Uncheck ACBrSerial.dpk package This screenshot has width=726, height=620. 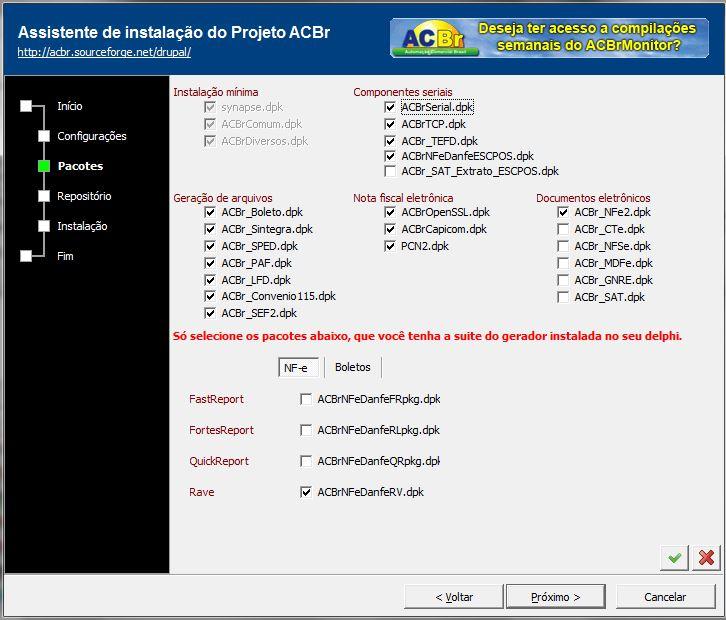390,107
